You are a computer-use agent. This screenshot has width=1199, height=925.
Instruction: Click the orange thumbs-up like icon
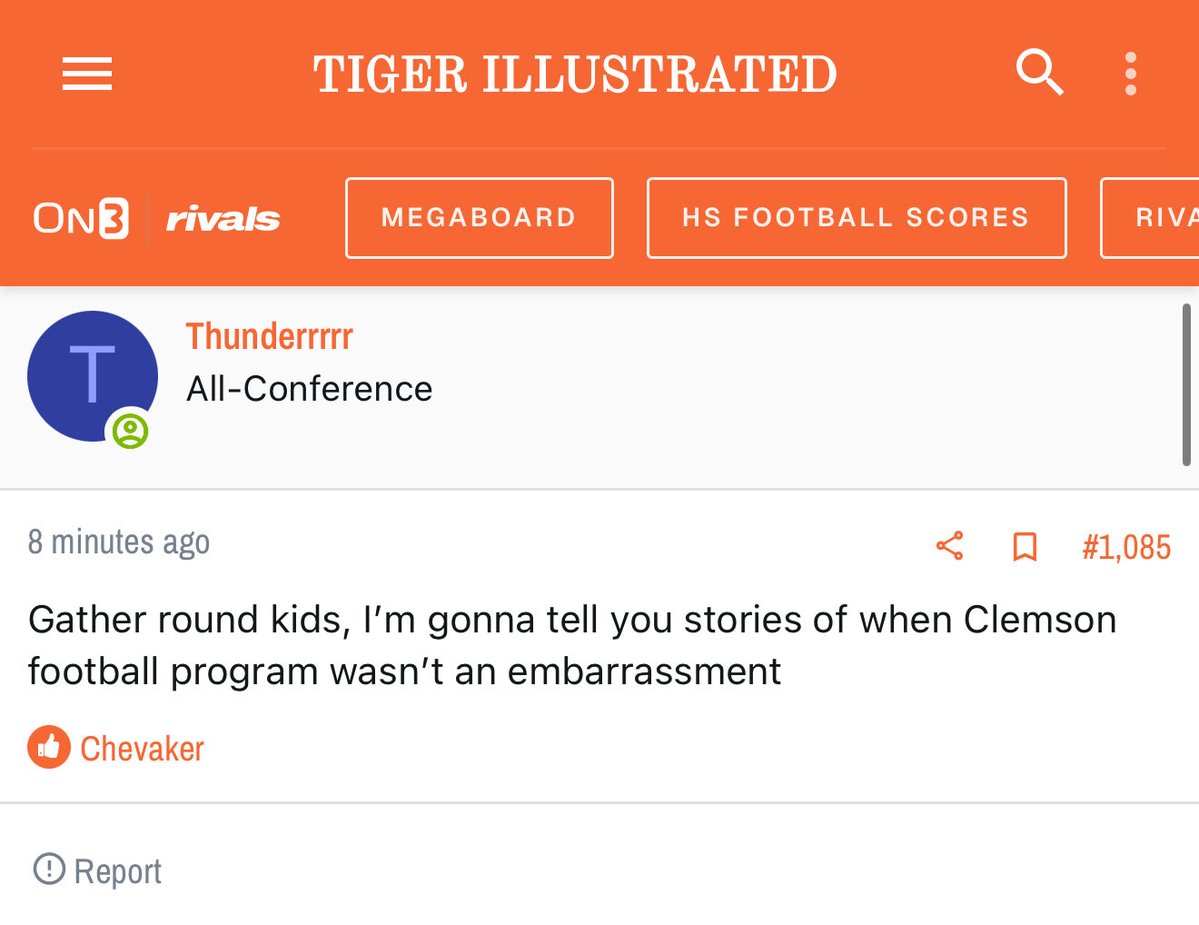[x=48, y=748]
